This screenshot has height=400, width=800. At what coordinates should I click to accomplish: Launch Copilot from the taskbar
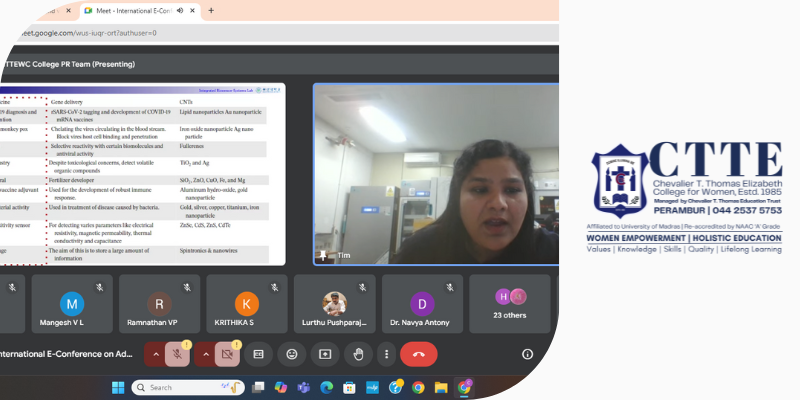coord(281,388)
